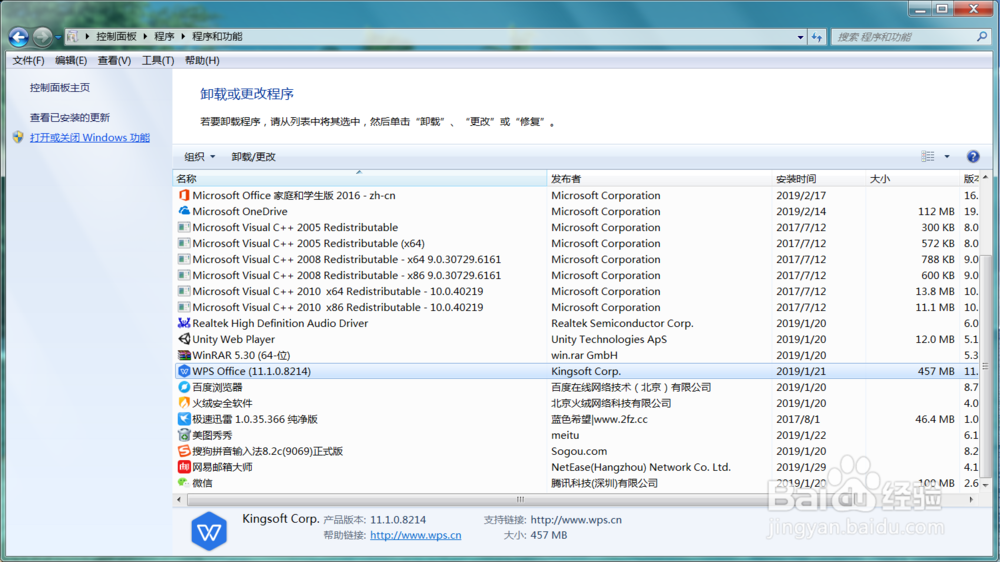Click the refresh button beside address bar
This screenshot has width=1000, height=562.
click(x=817, y=37)
